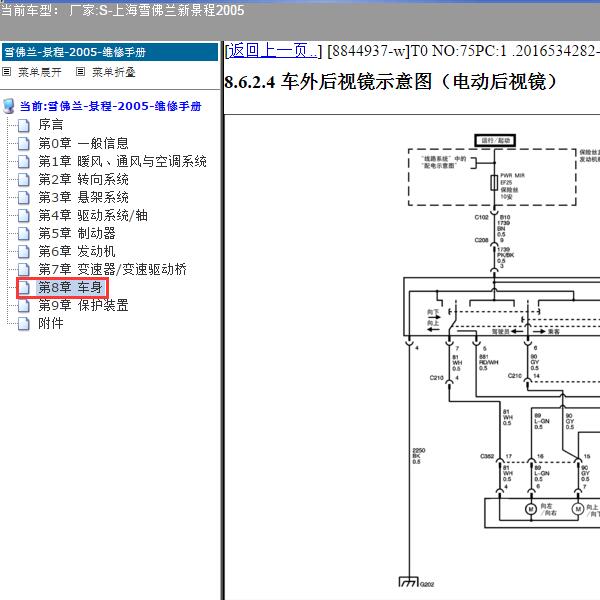600x600 pixels.
Task: Click the page icon beside 第3章
Action: (24, 197)
